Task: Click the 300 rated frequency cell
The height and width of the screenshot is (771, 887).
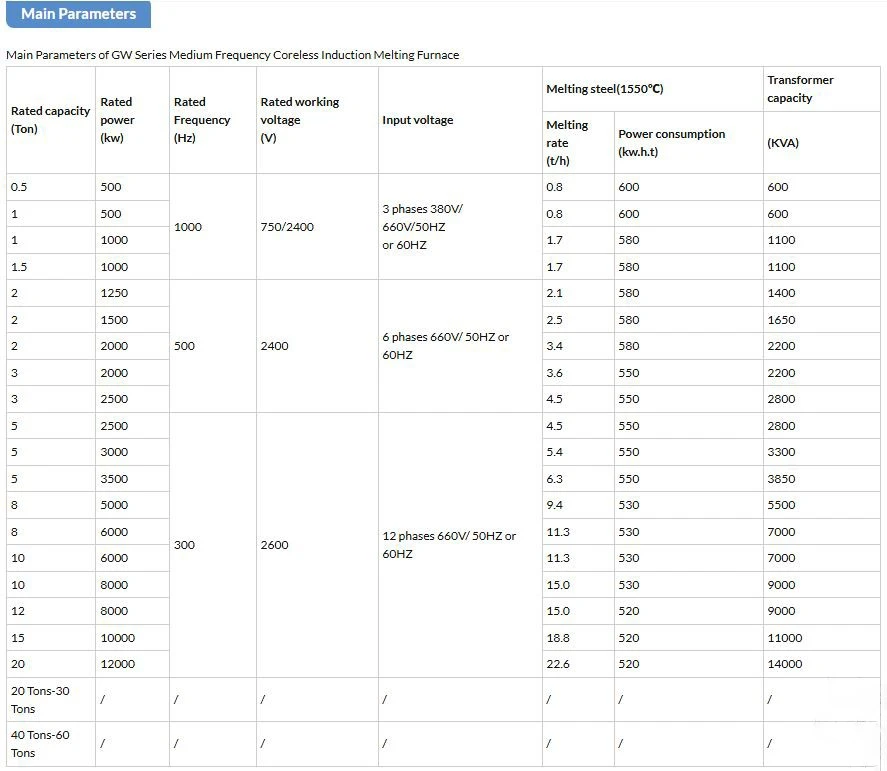Action: 213,545
